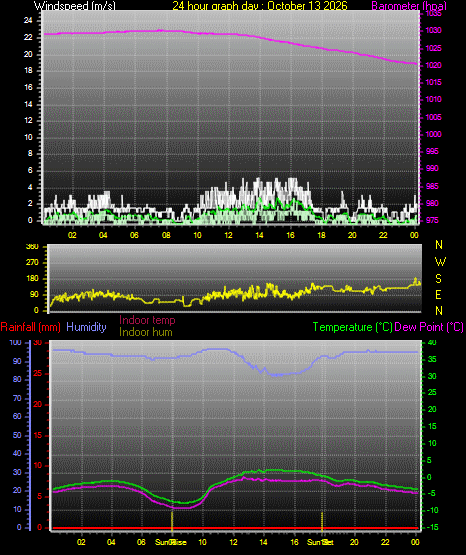This screenshot has width=466, height=555.
Task: Click the 24 windspeed scale value
Action: (x=28, y=21)
